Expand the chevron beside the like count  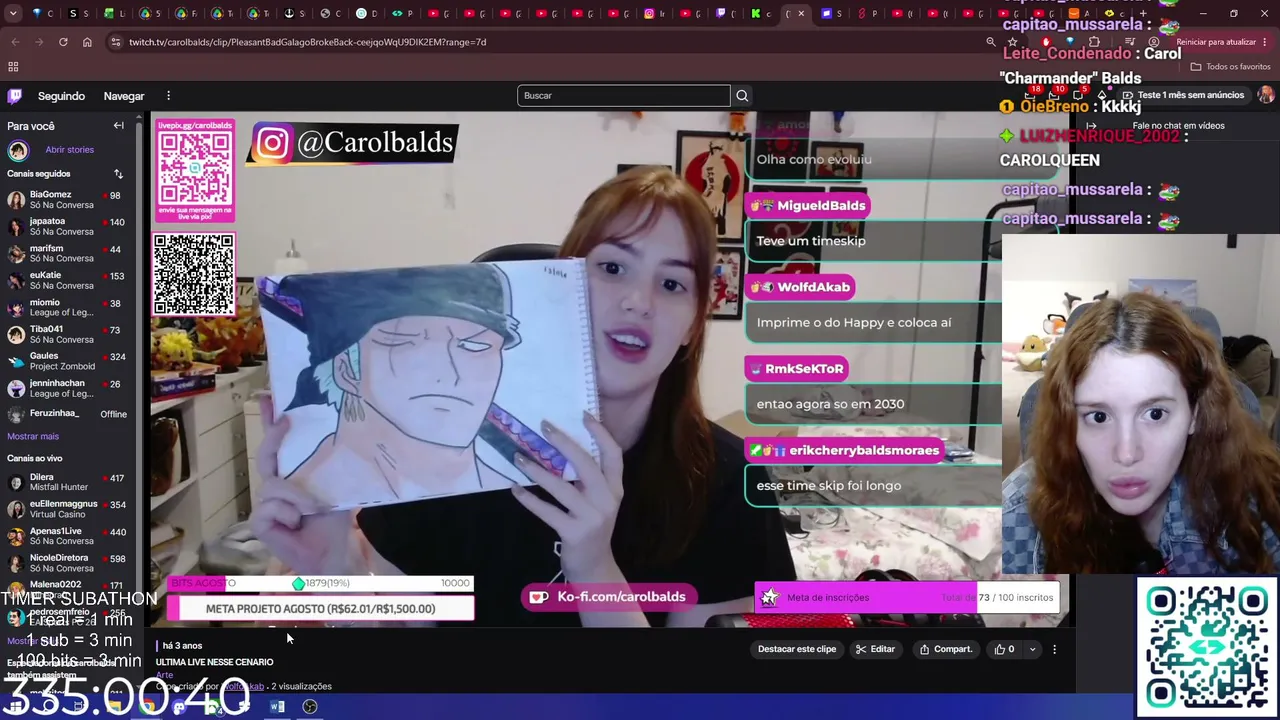click(1033, 649)
